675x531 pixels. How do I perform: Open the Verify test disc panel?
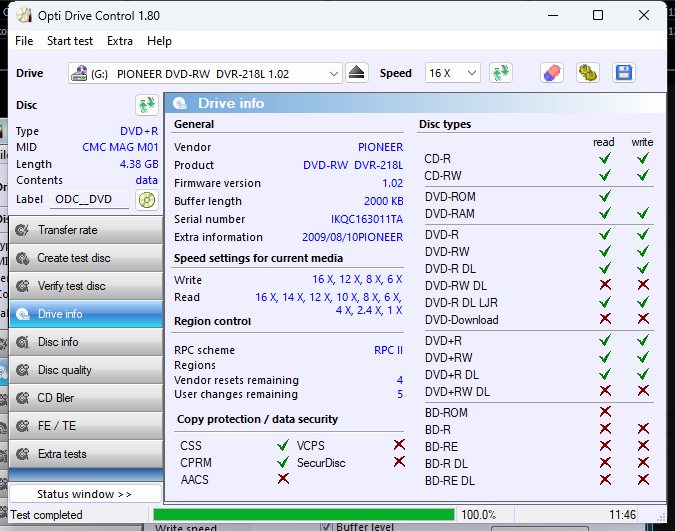[x=86, y=286]
